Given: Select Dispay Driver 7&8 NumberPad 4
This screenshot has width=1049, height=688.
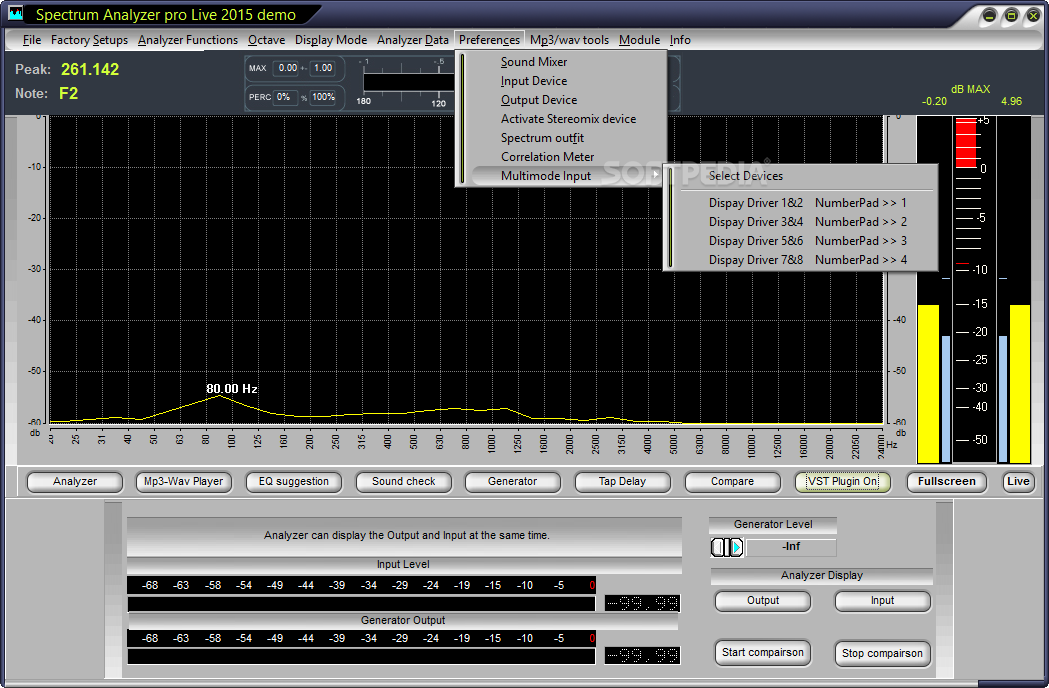Looking at the screenshot, I should pos(807,260).
